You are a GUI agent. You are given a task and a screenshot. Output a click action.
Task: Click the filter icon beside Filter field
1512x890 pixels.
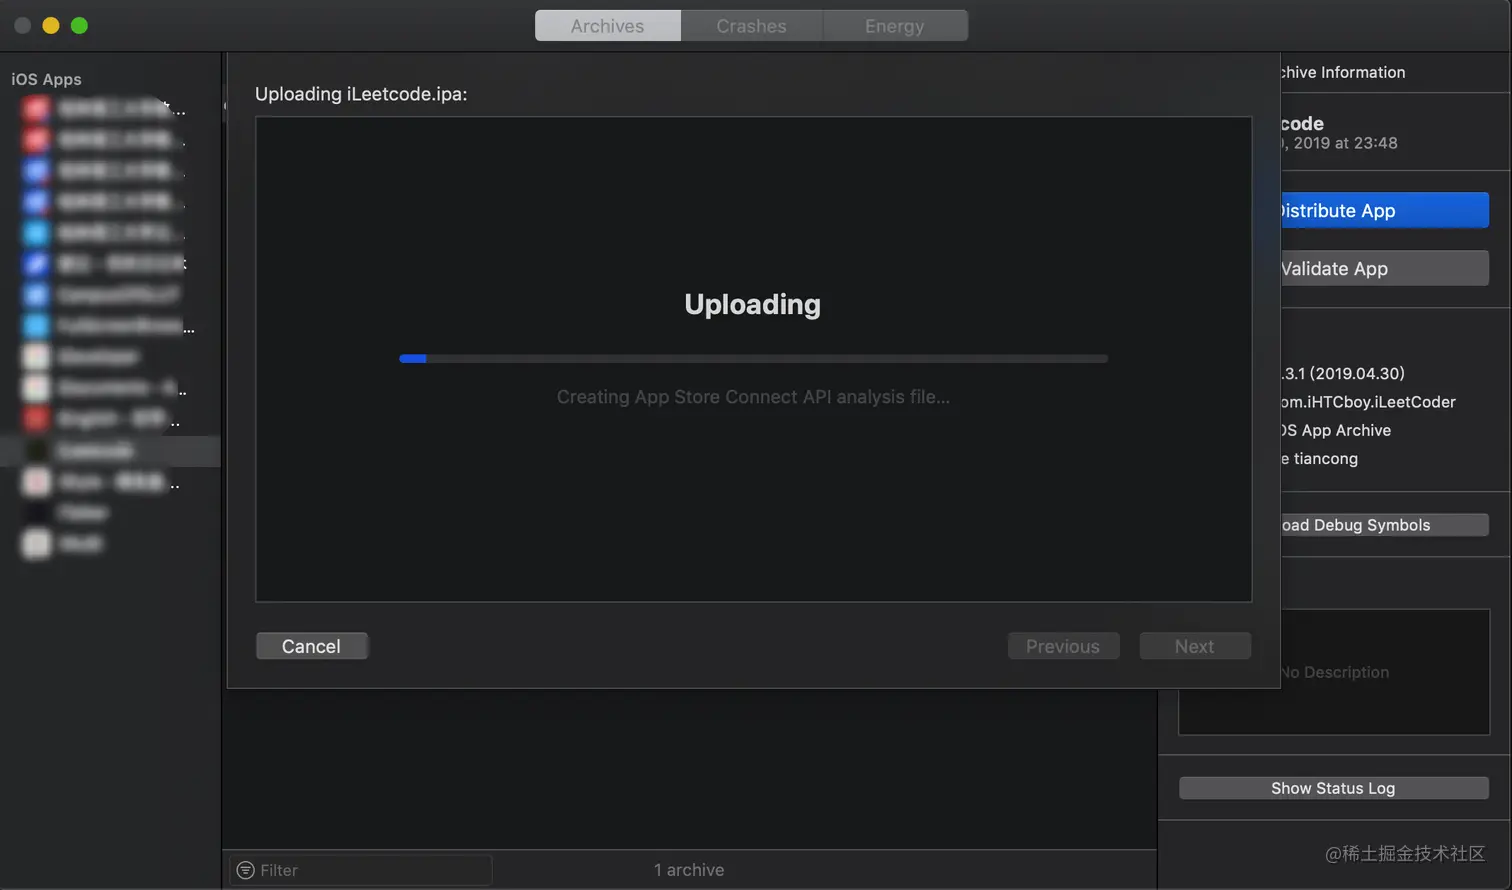pyautogui.click(x=245, y=870)
